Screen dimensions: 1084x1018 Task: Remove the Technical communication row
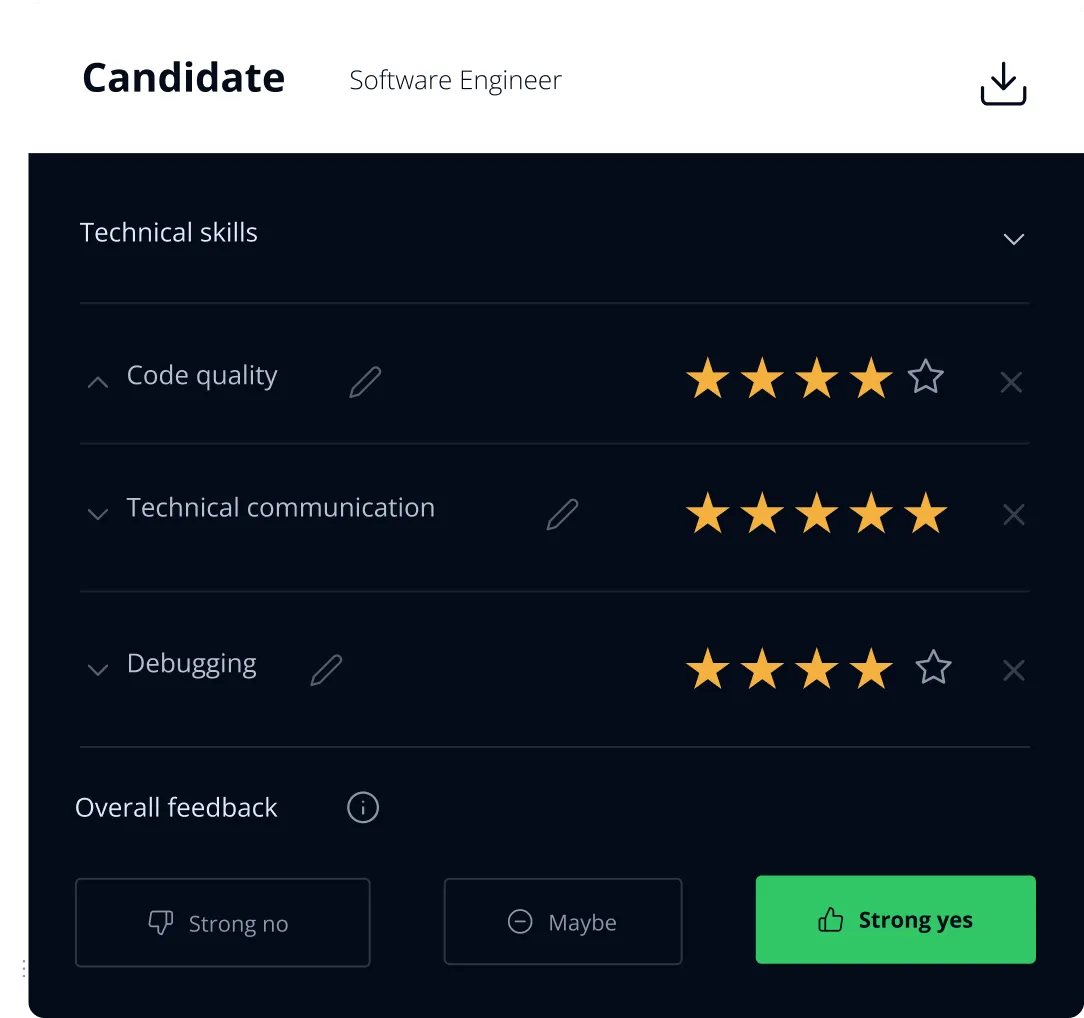click(x=1013, y=515)
